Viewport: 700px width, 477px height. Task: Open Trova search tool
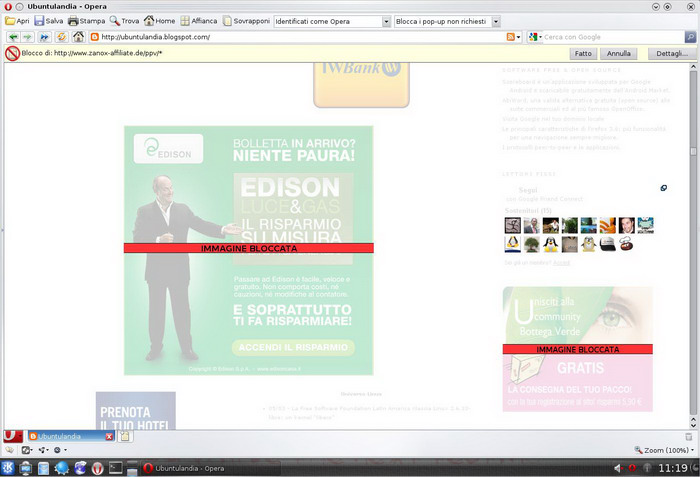tap(124, 21)
